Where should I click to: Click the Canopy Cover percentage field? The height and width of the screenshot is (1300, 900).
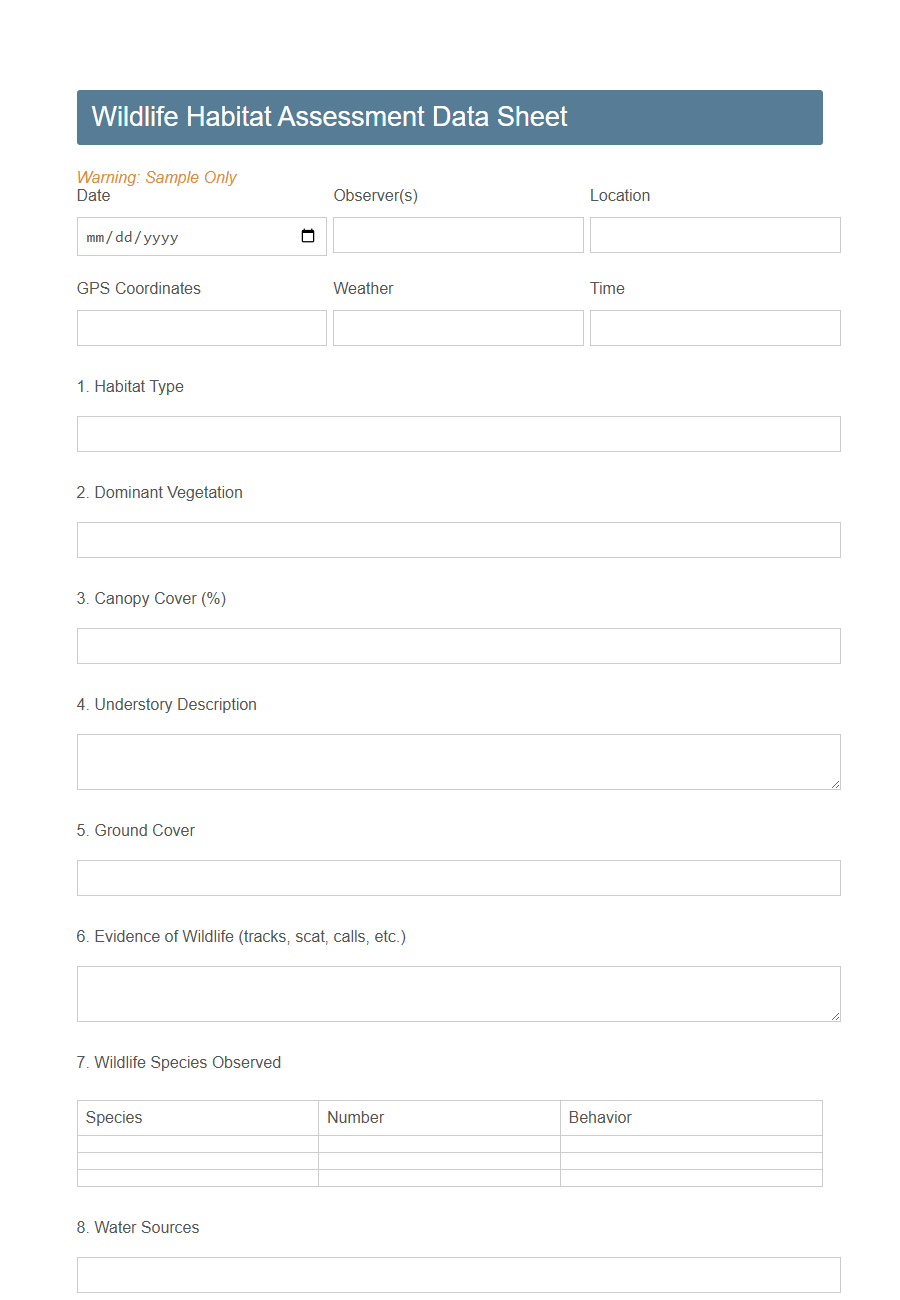pyautogui.click(x=458, y=645)
